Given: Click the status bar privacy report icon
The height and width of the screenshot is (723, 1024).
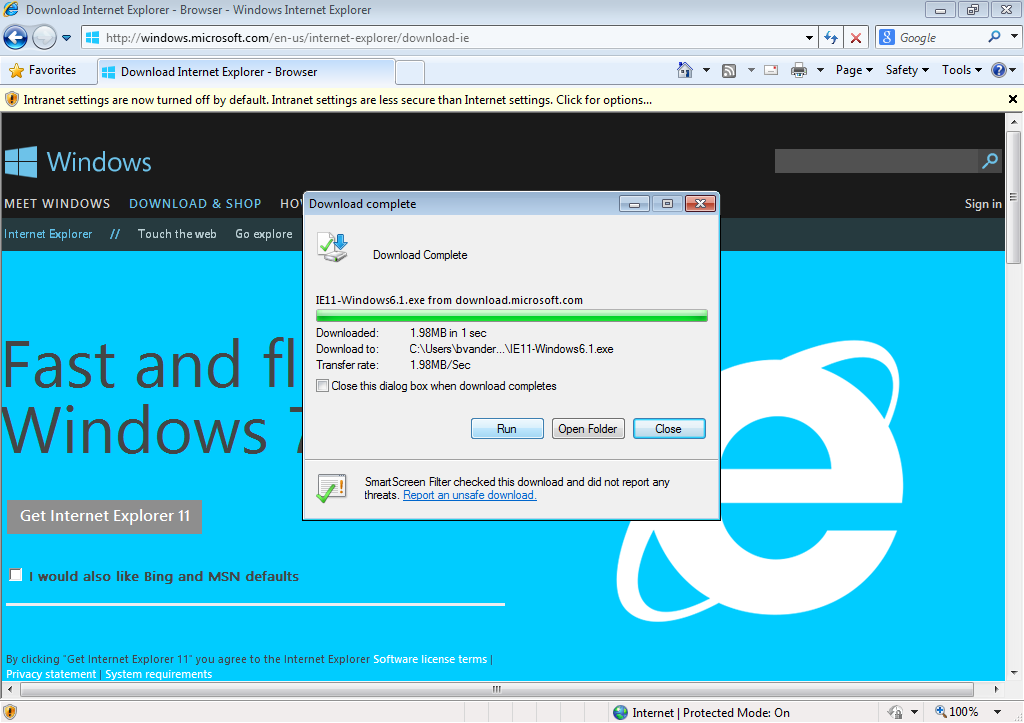Looking at the screenshot, I should 895,712.
